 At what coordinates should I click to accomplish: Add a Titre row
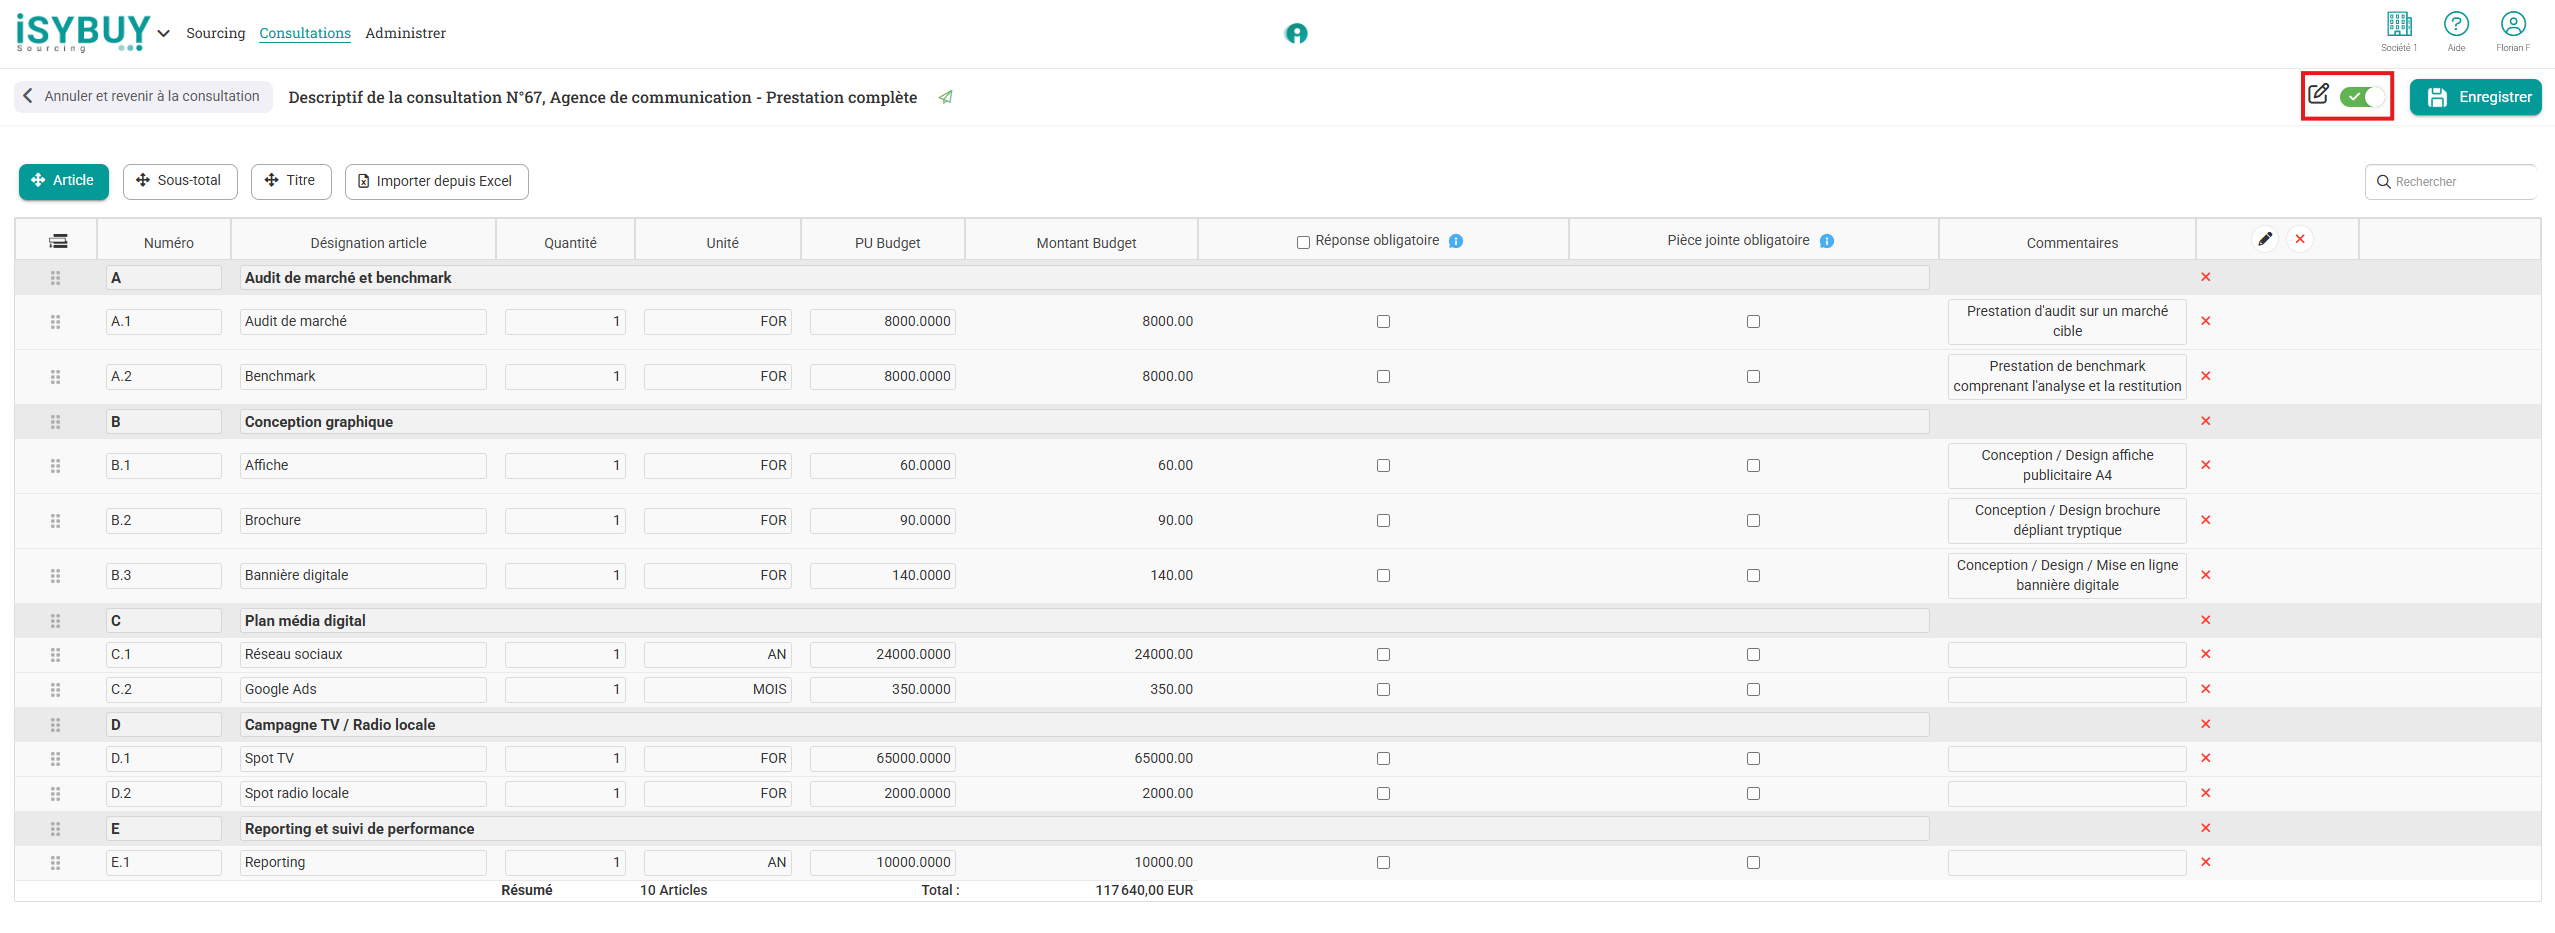point(291,181)
